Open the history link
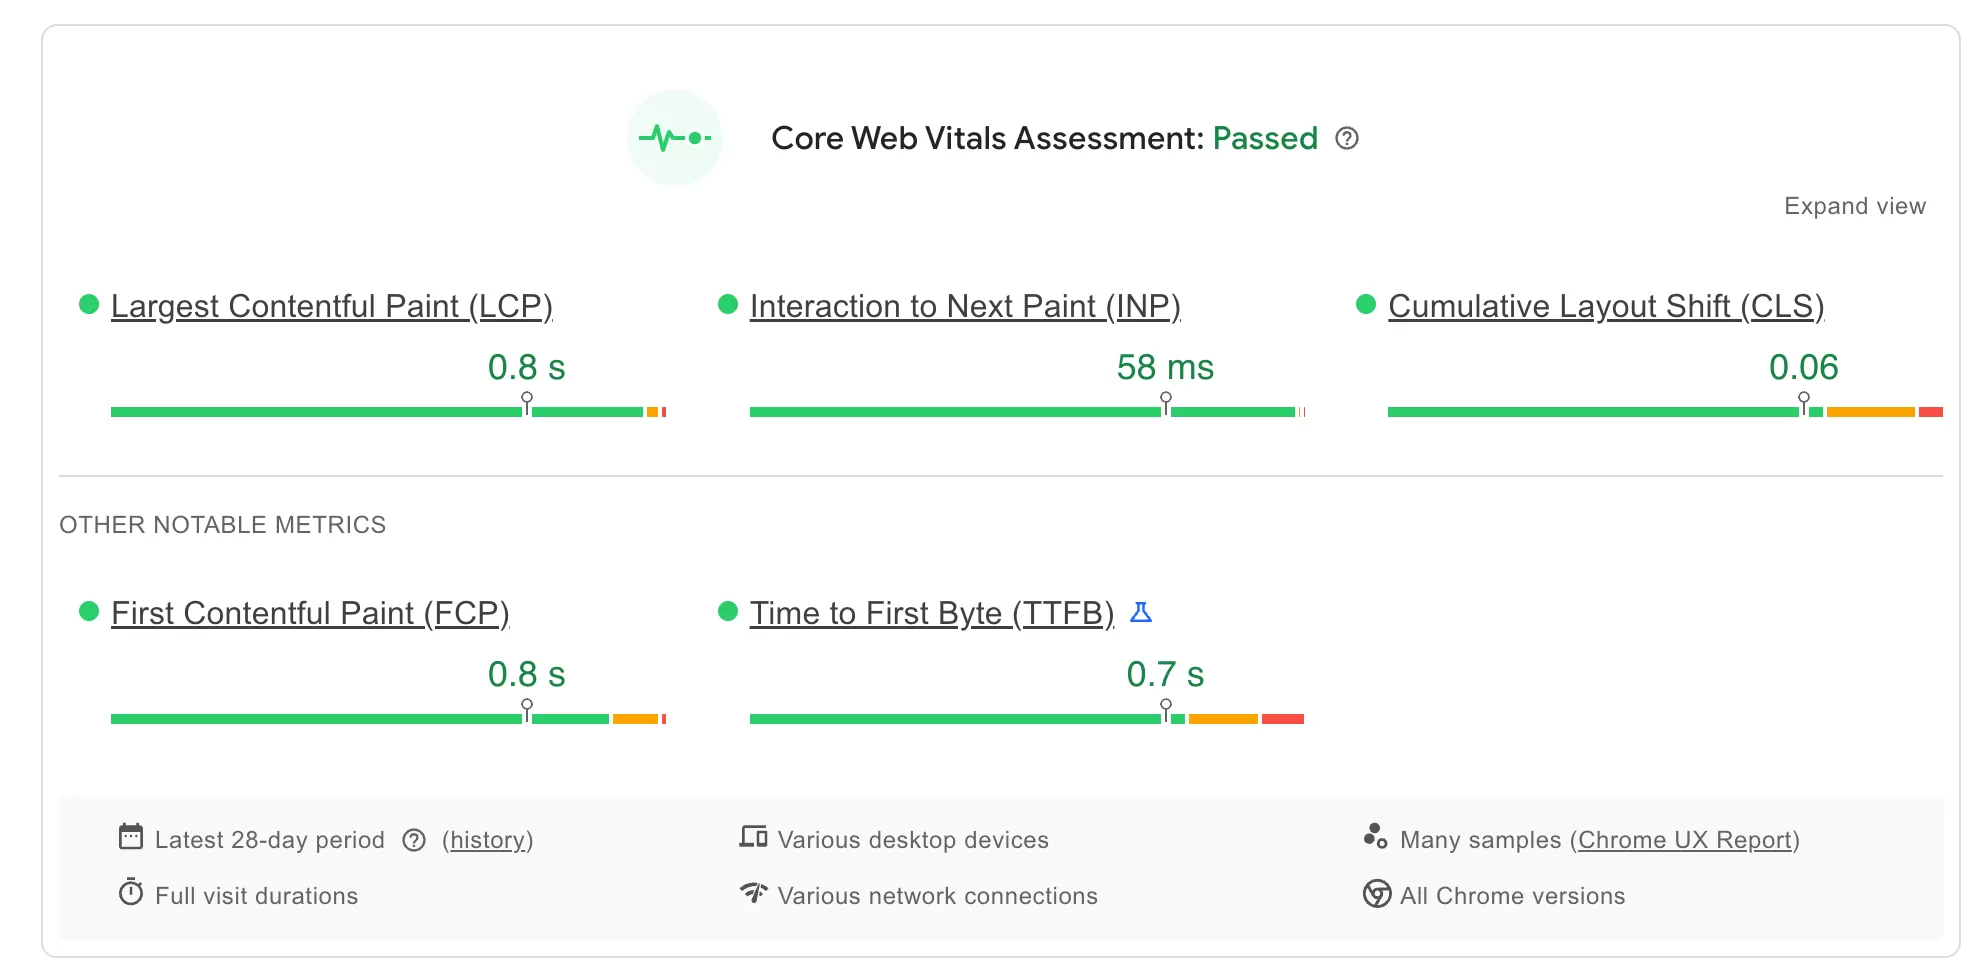Screen dimensions: 1982x980 coord(488,840)
